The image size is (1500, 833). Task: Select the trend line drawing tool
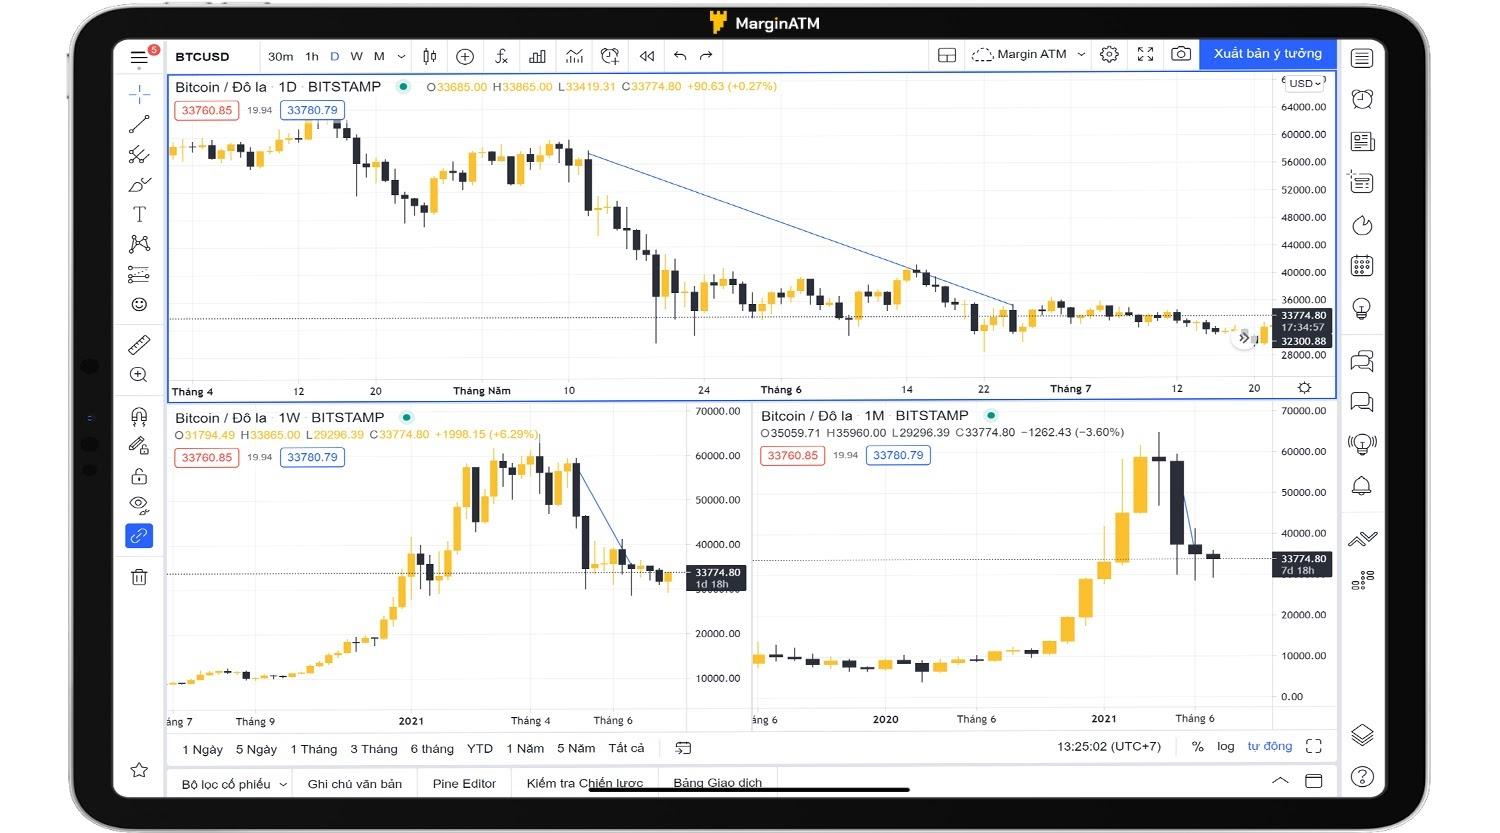coord(139,124)
